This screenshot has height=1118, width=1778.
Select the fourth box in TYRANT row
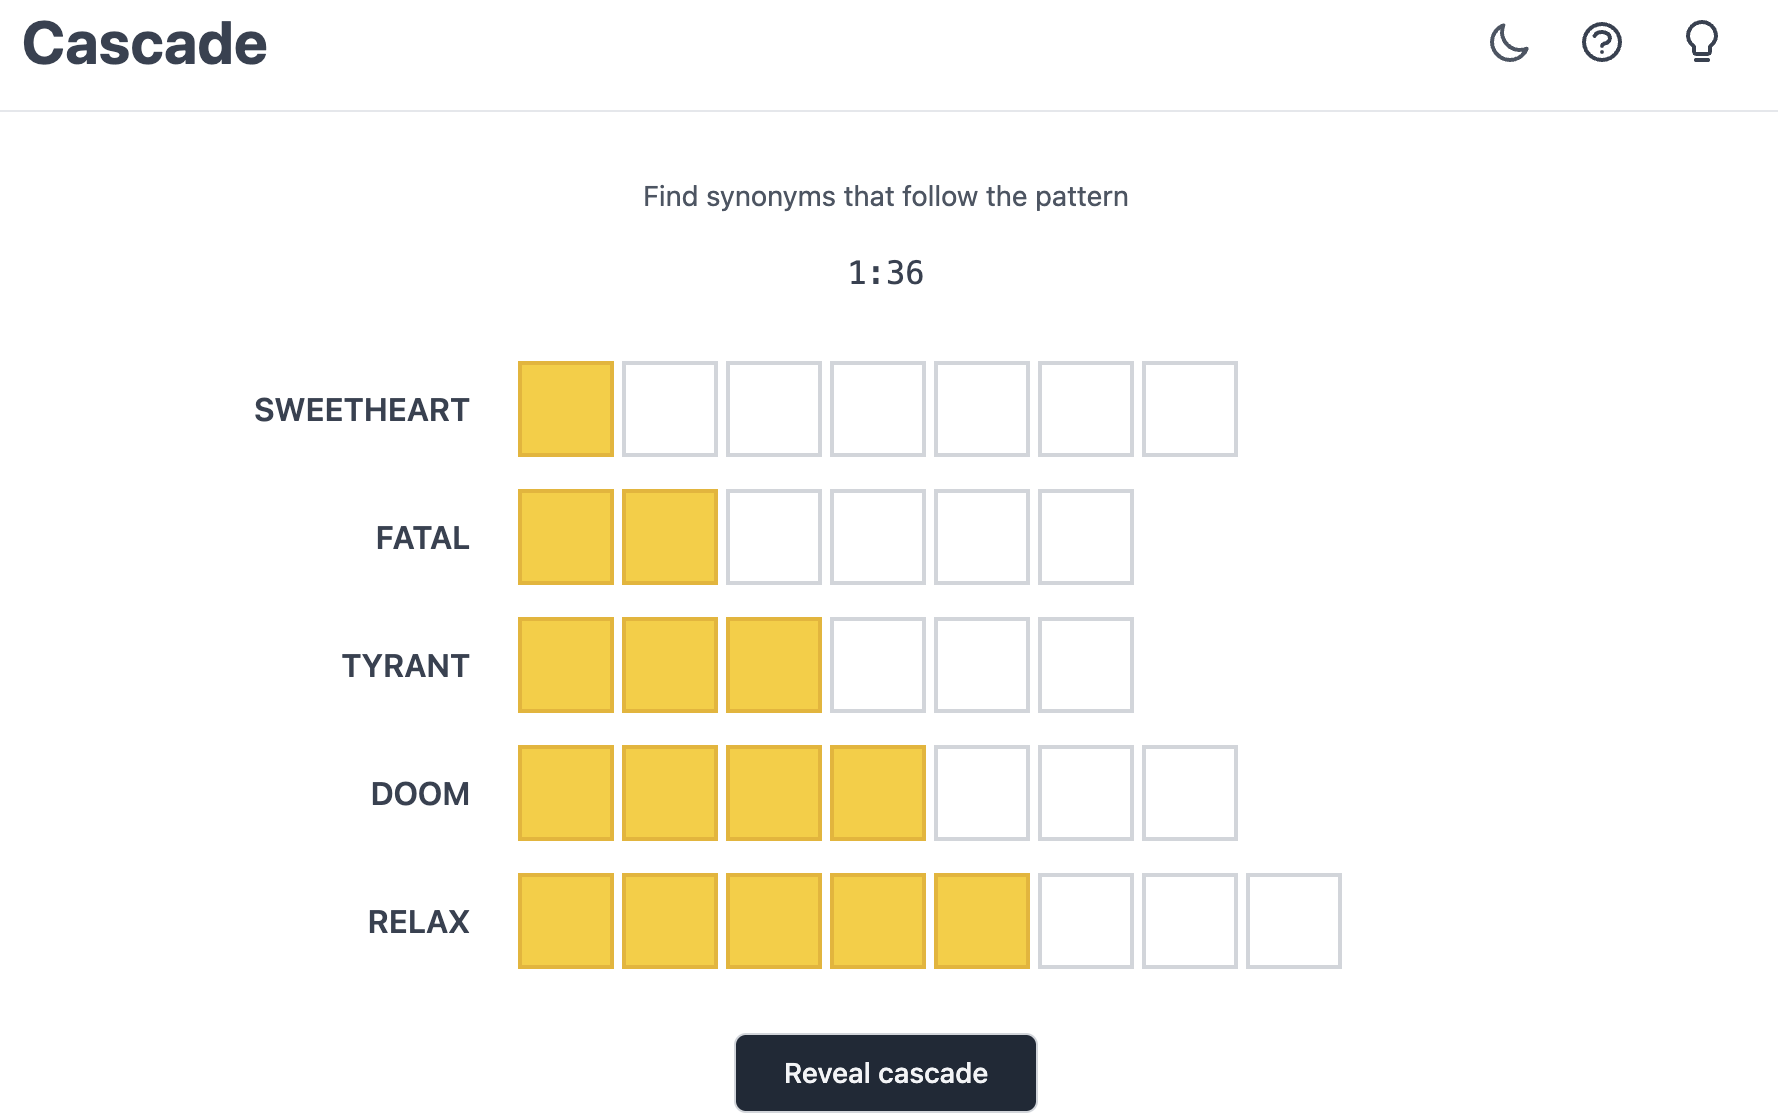(x=878, y=665)
